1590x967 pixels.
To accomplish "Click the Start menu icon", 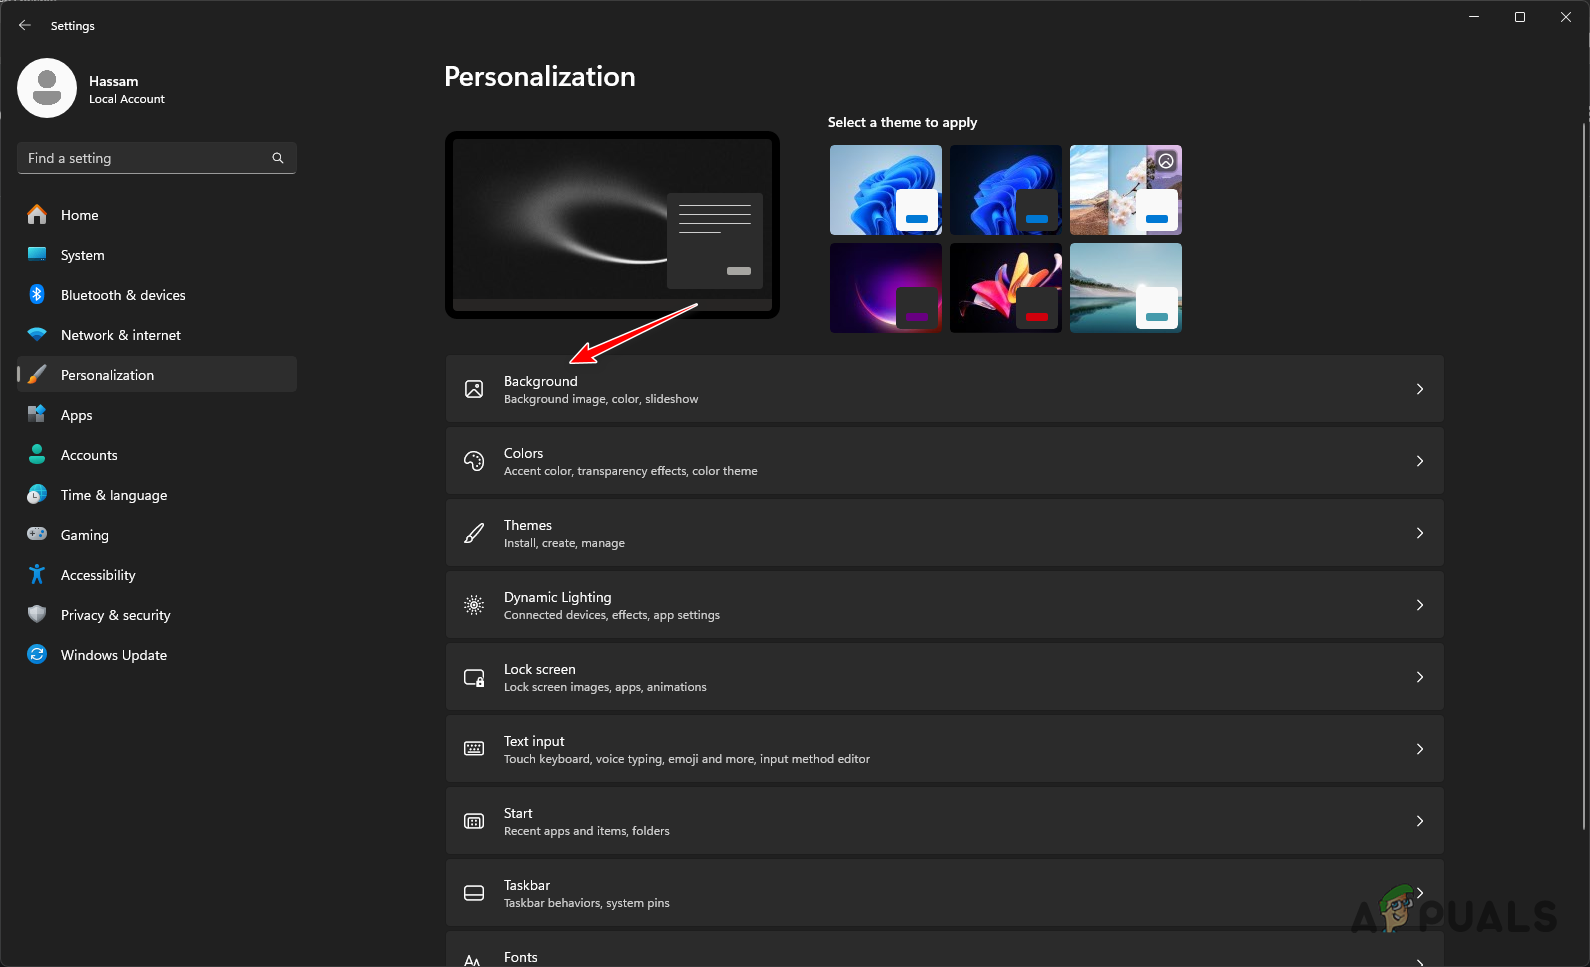I will coord(474,821).
